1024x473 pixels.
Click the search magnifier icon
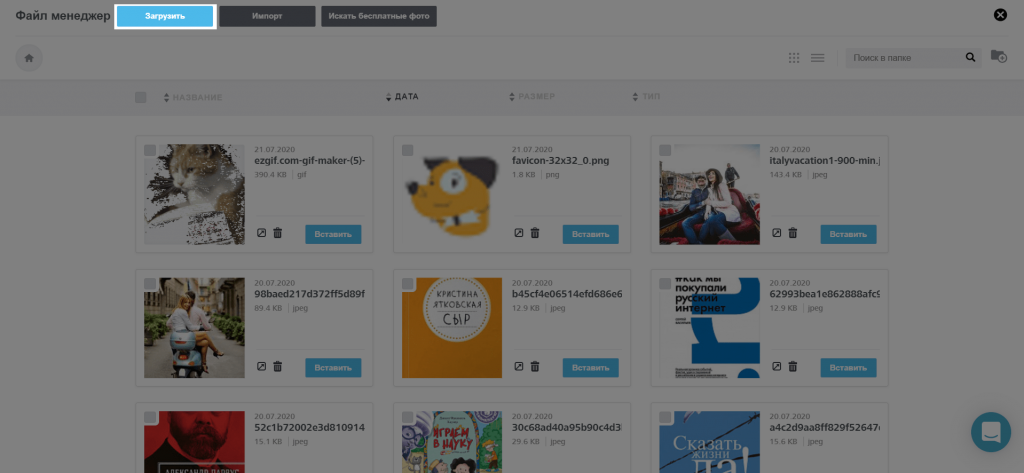point(970,57)
